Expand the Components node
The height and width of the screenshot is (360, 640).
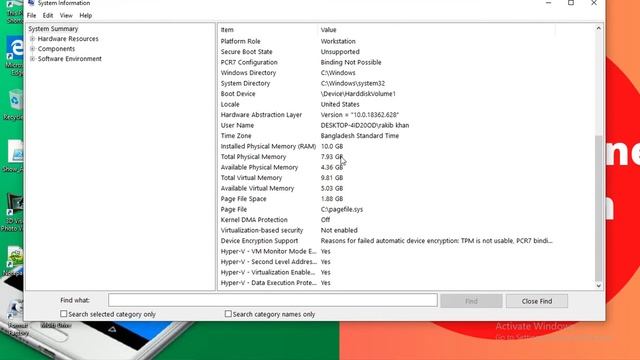pyautogui.click(x=33, y=49)
